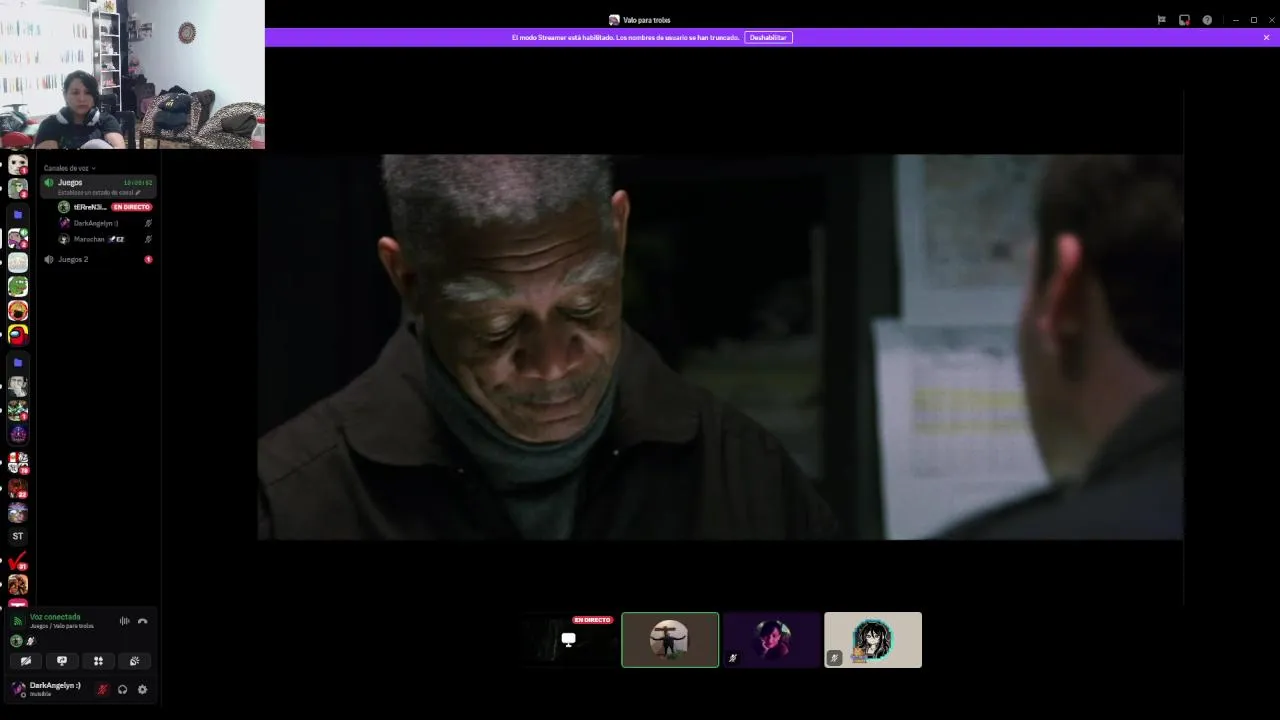This screenshot has height=720, width=1280.
Task: Select the Juegos voice channel
Action: (x=98, y=186)
